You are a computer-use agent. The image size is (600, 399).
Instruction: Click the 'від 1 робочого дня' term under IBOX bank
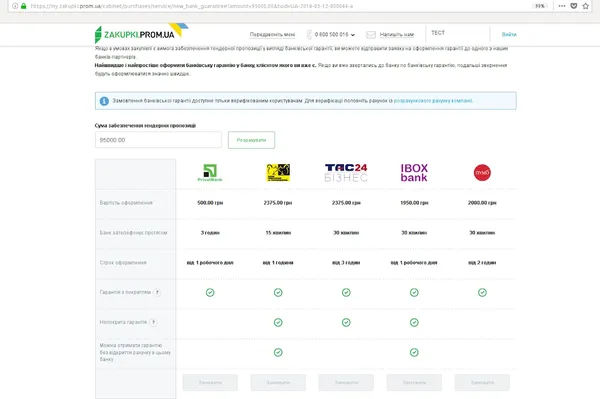(414, 262)
